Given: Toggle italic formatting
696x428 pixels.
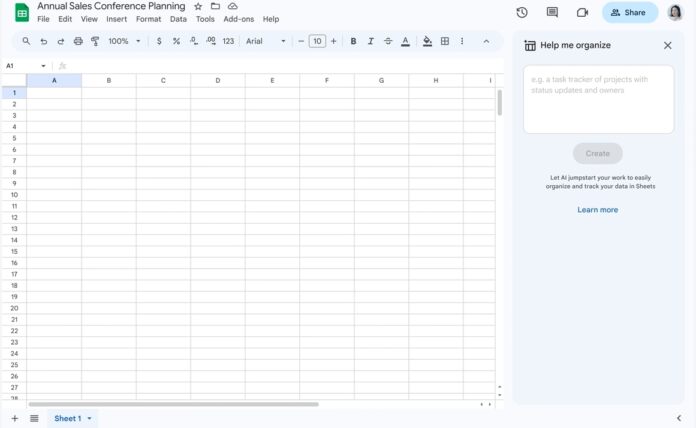Looking at the screenshot, I should click(x=371, y=41).
